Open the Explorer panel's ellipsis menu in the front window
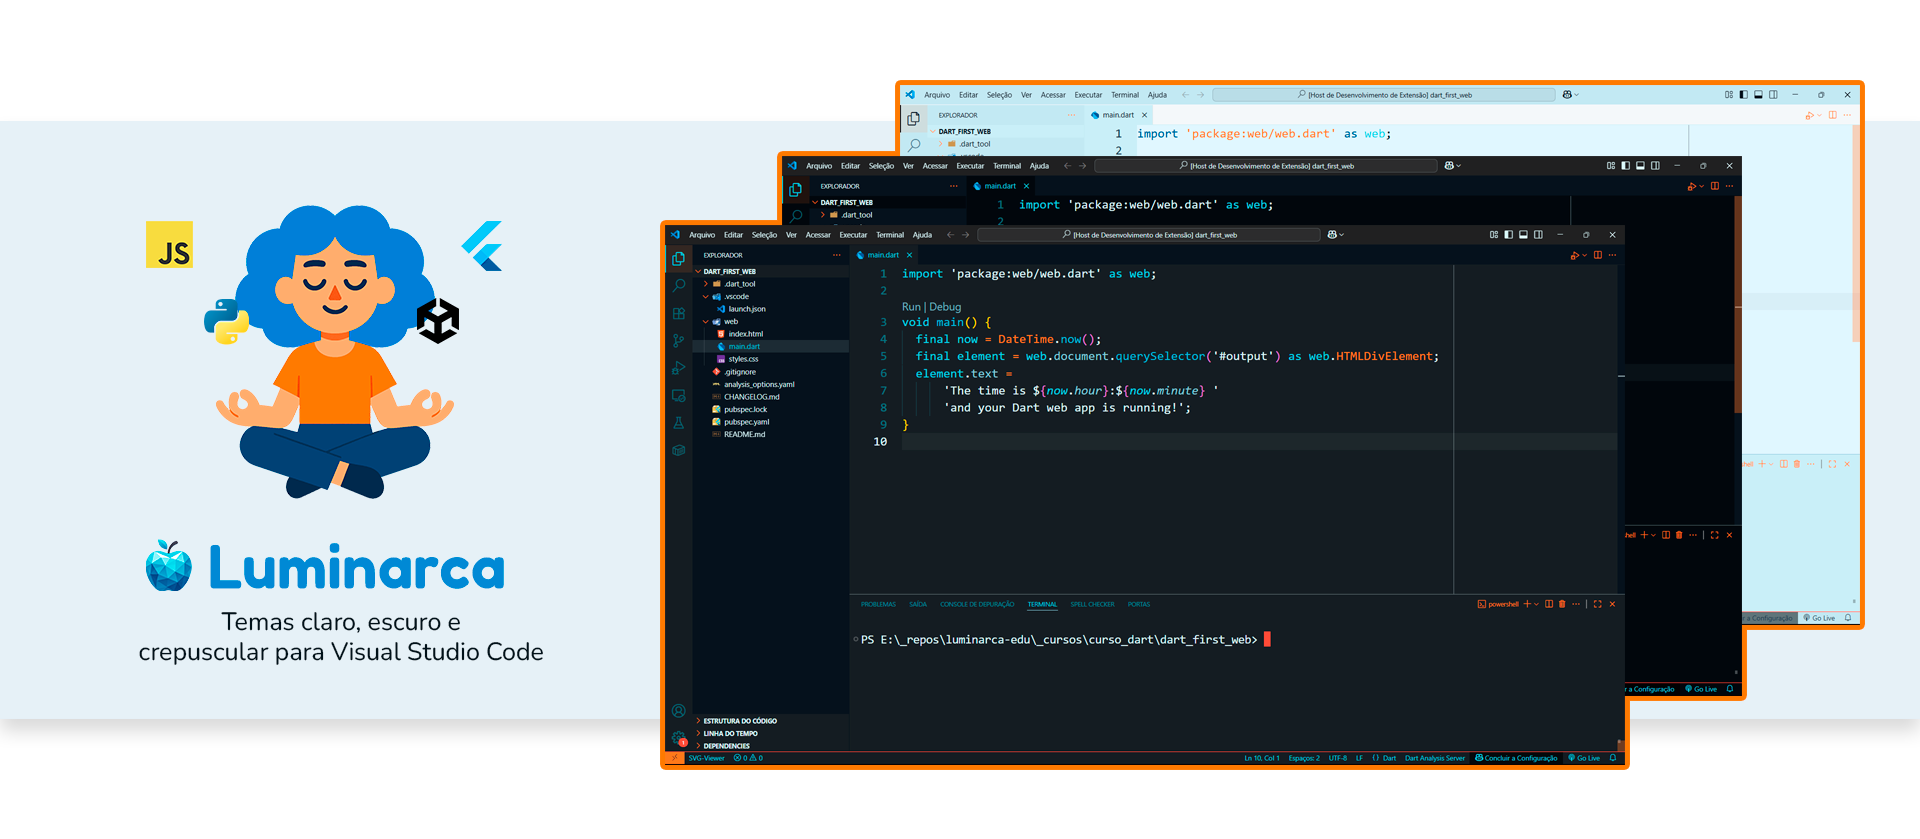1920x839 pixels. 837,255
